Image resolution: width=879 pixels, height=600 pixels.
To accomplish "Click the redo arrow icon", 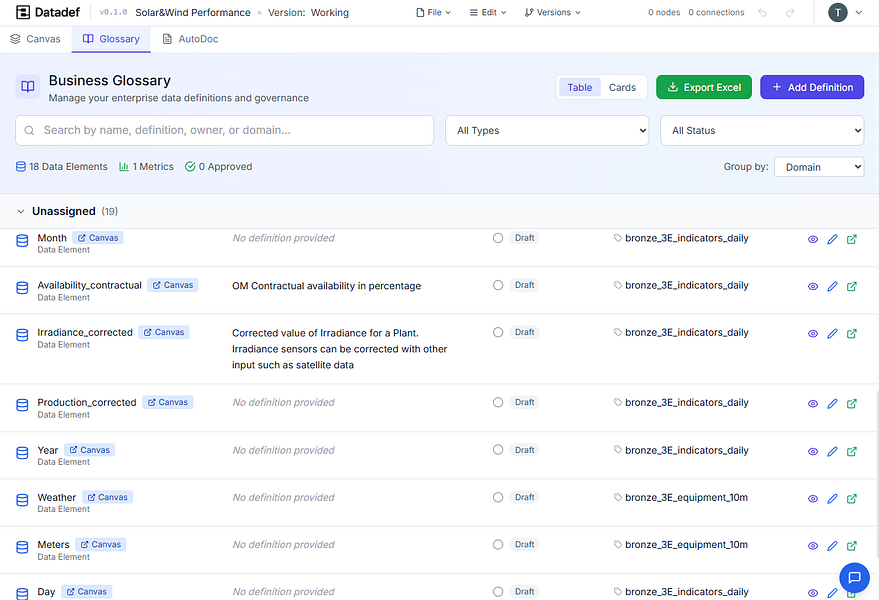I will click(x=791, y=13).
